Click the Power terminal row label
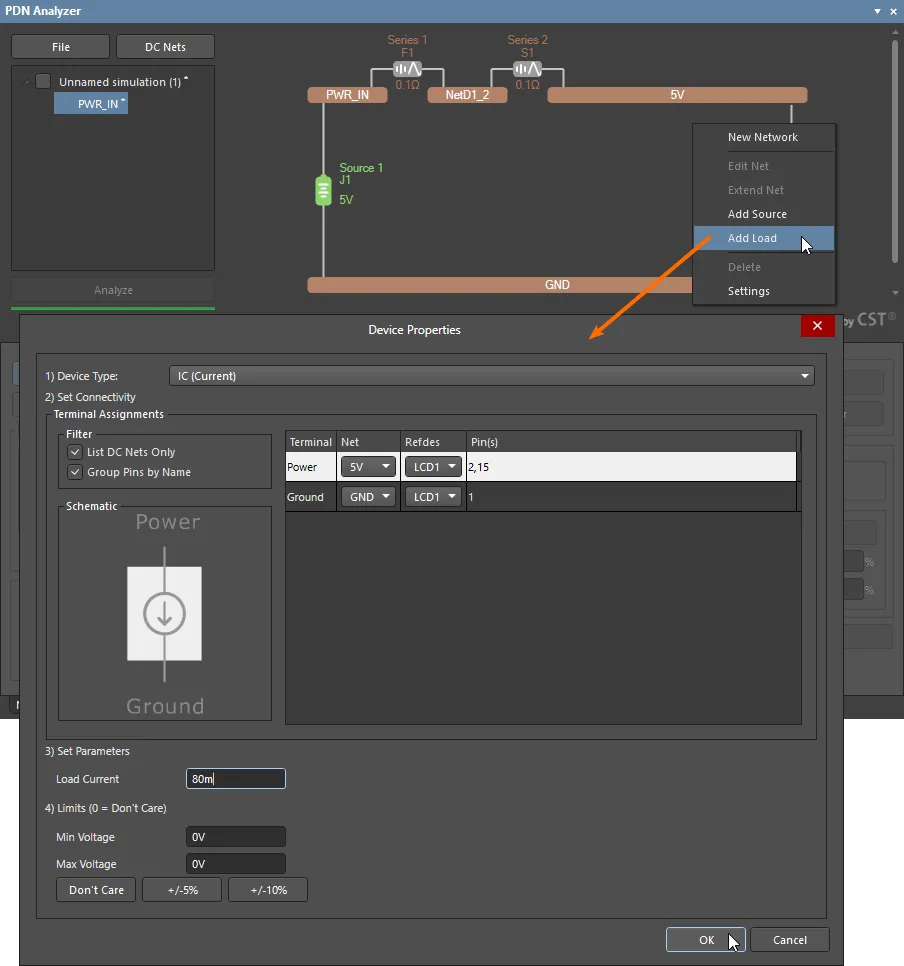 [302, 468]
